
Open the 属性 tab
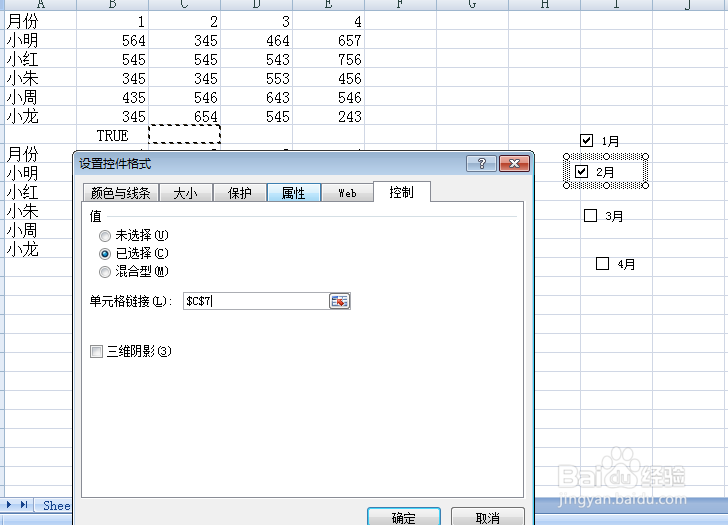293,193
